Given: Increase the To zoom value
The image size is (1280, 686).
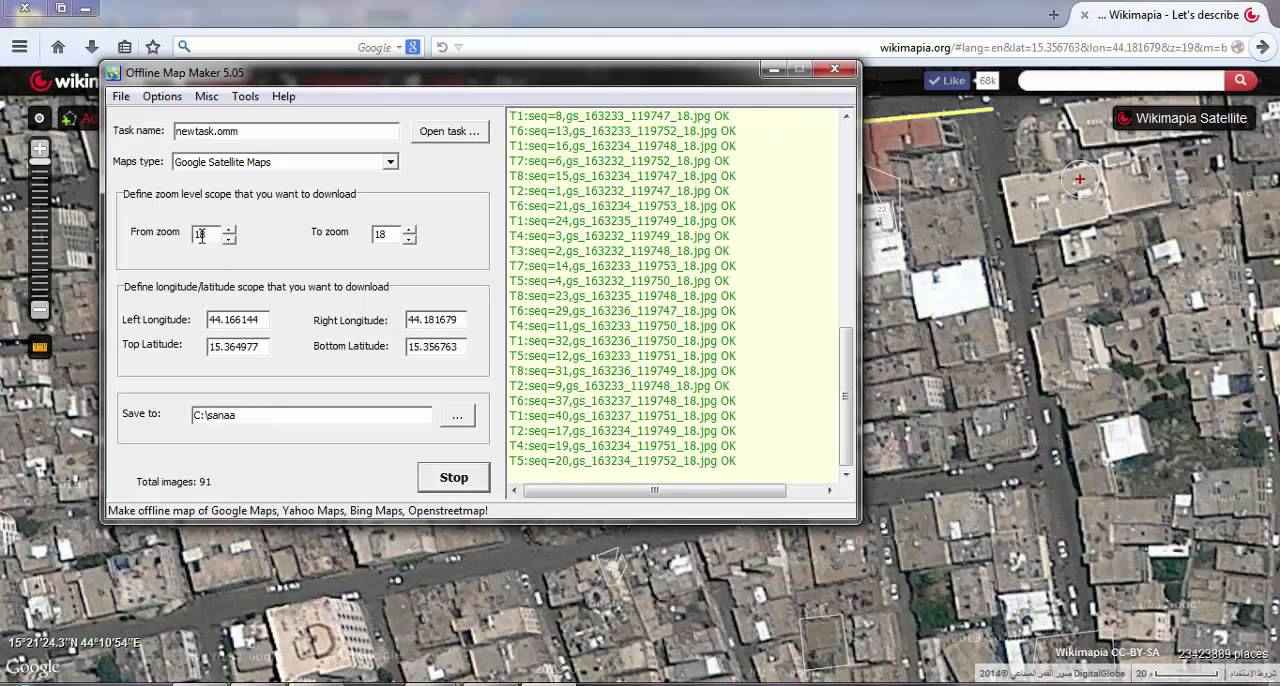Looking at the screenshot, I should [410, 229].
